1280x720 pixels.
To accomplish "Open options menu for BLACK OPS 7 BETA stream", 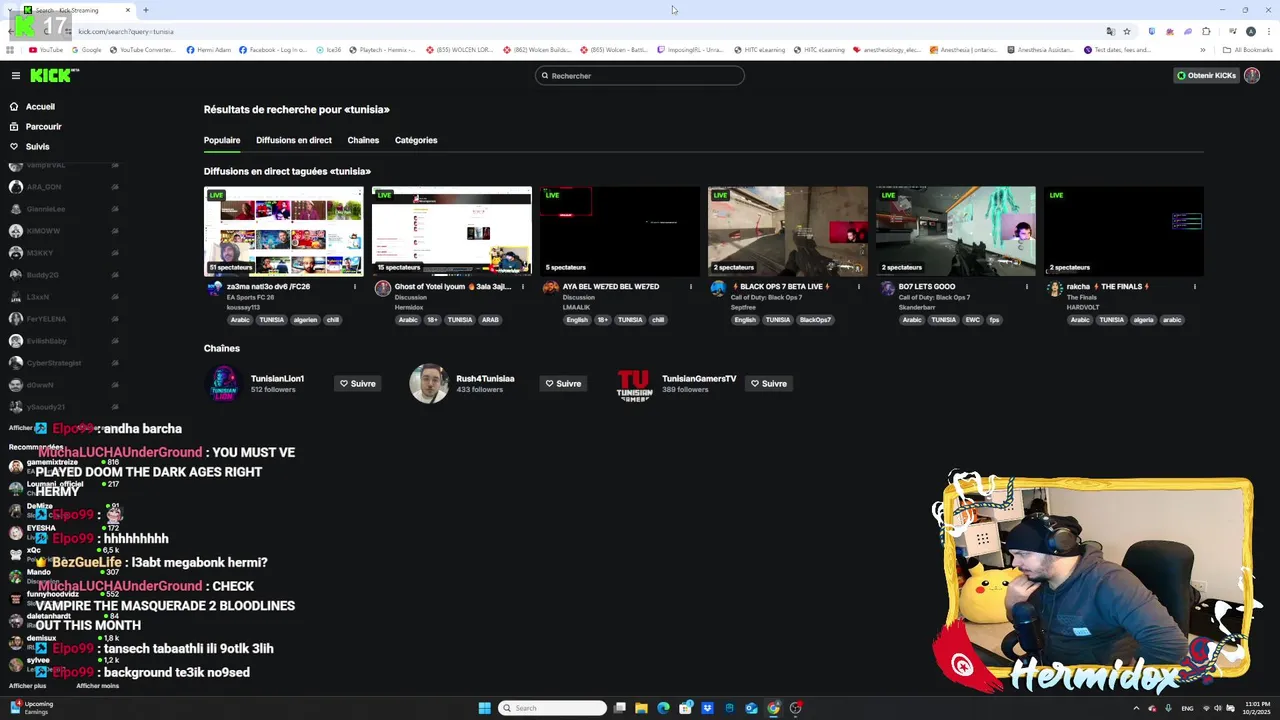I will pos(858,287).
